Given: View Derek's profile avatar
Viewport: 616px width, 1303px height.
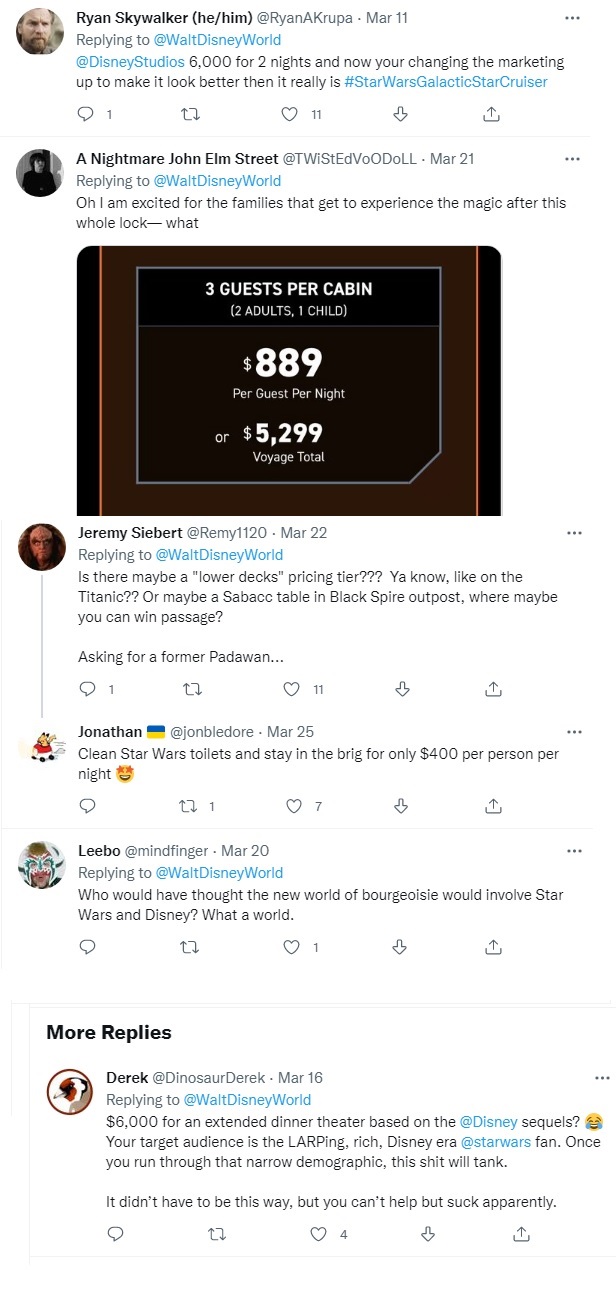Looking at the screenshot, I should point(70,1091).
